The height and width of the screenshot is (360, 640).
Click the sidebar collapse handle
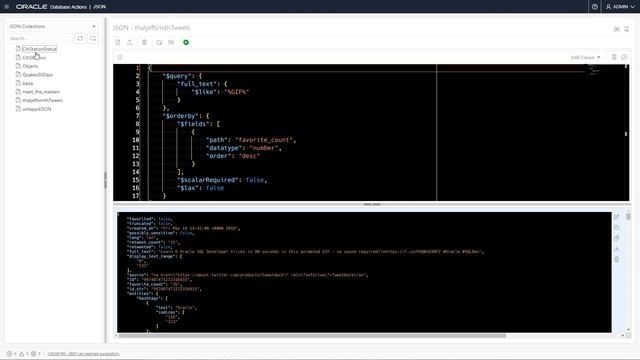pyautogui.click(x=105, y=180)
